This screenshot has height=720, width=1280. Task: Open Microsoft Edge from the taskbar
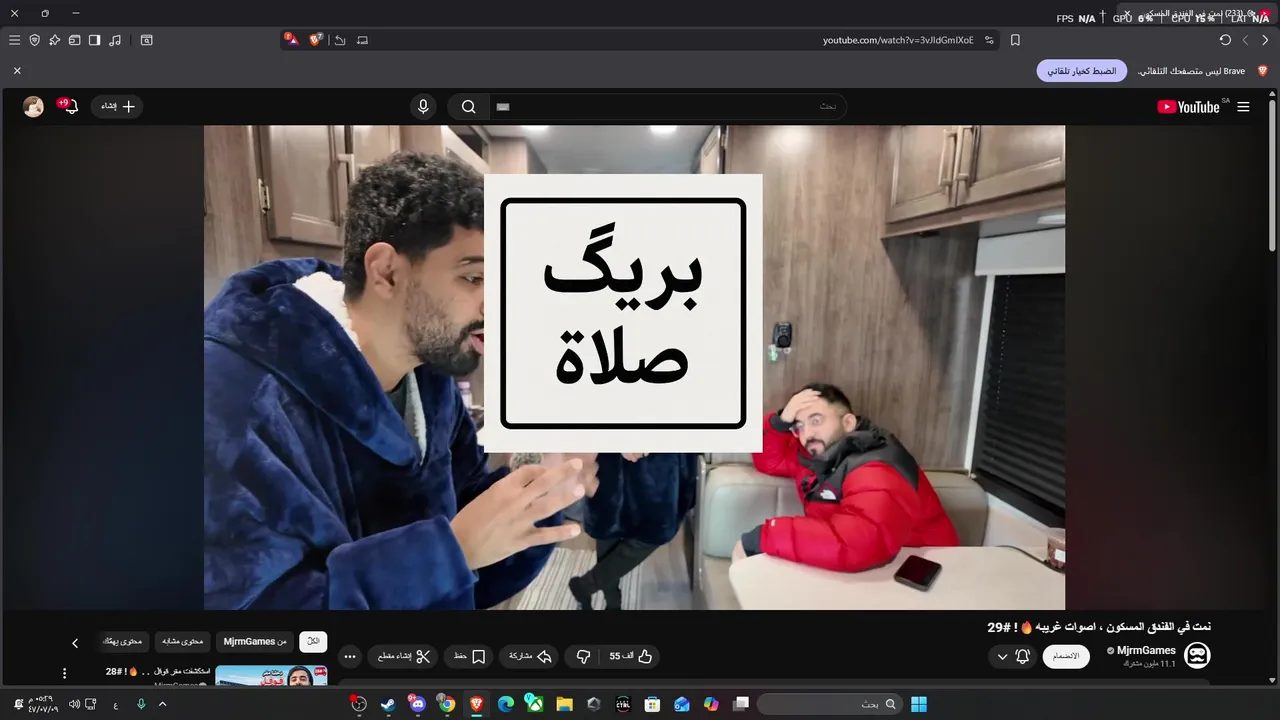[x=506, y=704]
